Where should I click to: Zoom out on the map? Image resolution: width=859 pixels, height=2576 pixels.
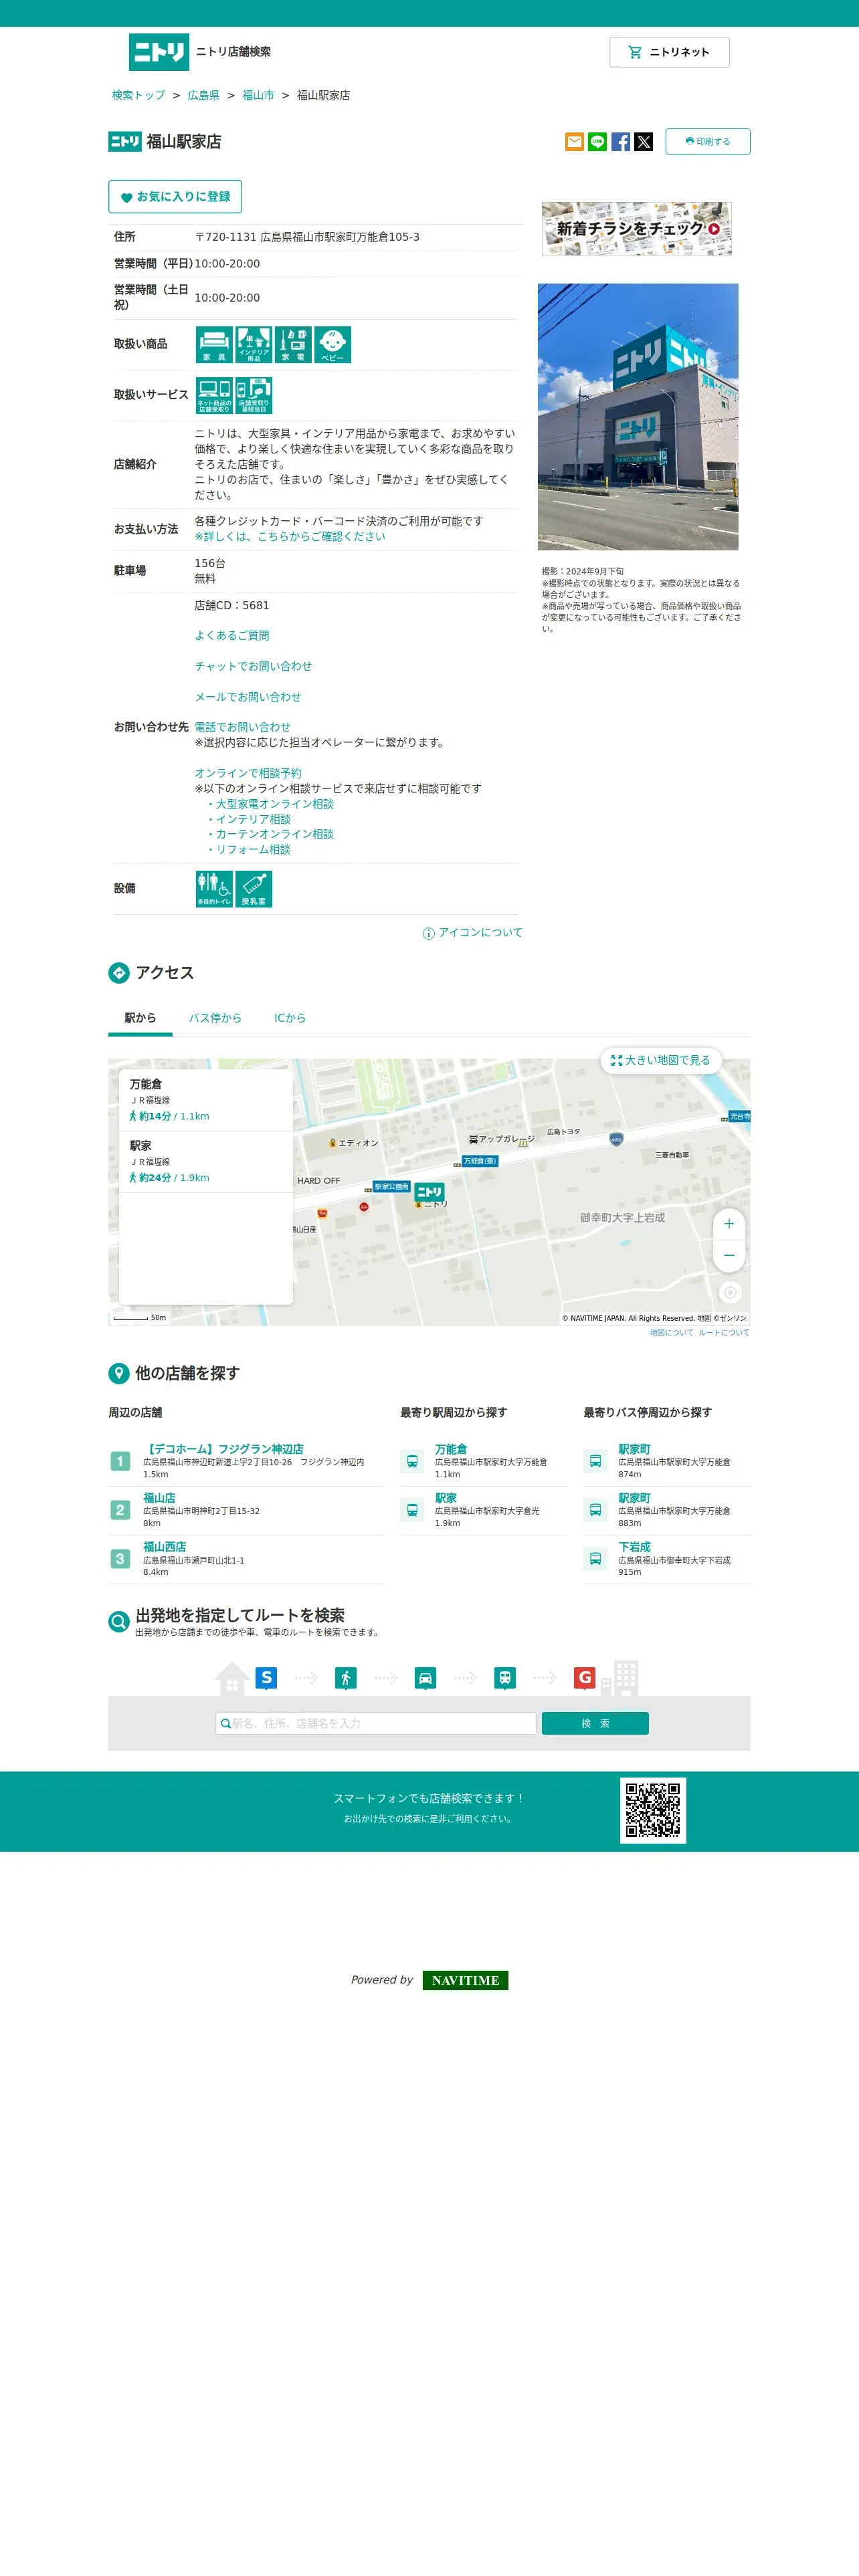coord(729,1255)
